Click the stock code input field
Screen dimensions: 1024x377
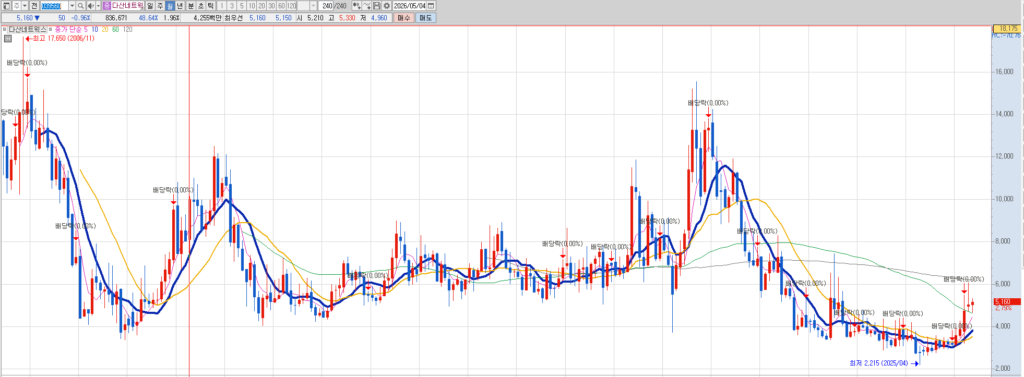click(x=54, y=6)
